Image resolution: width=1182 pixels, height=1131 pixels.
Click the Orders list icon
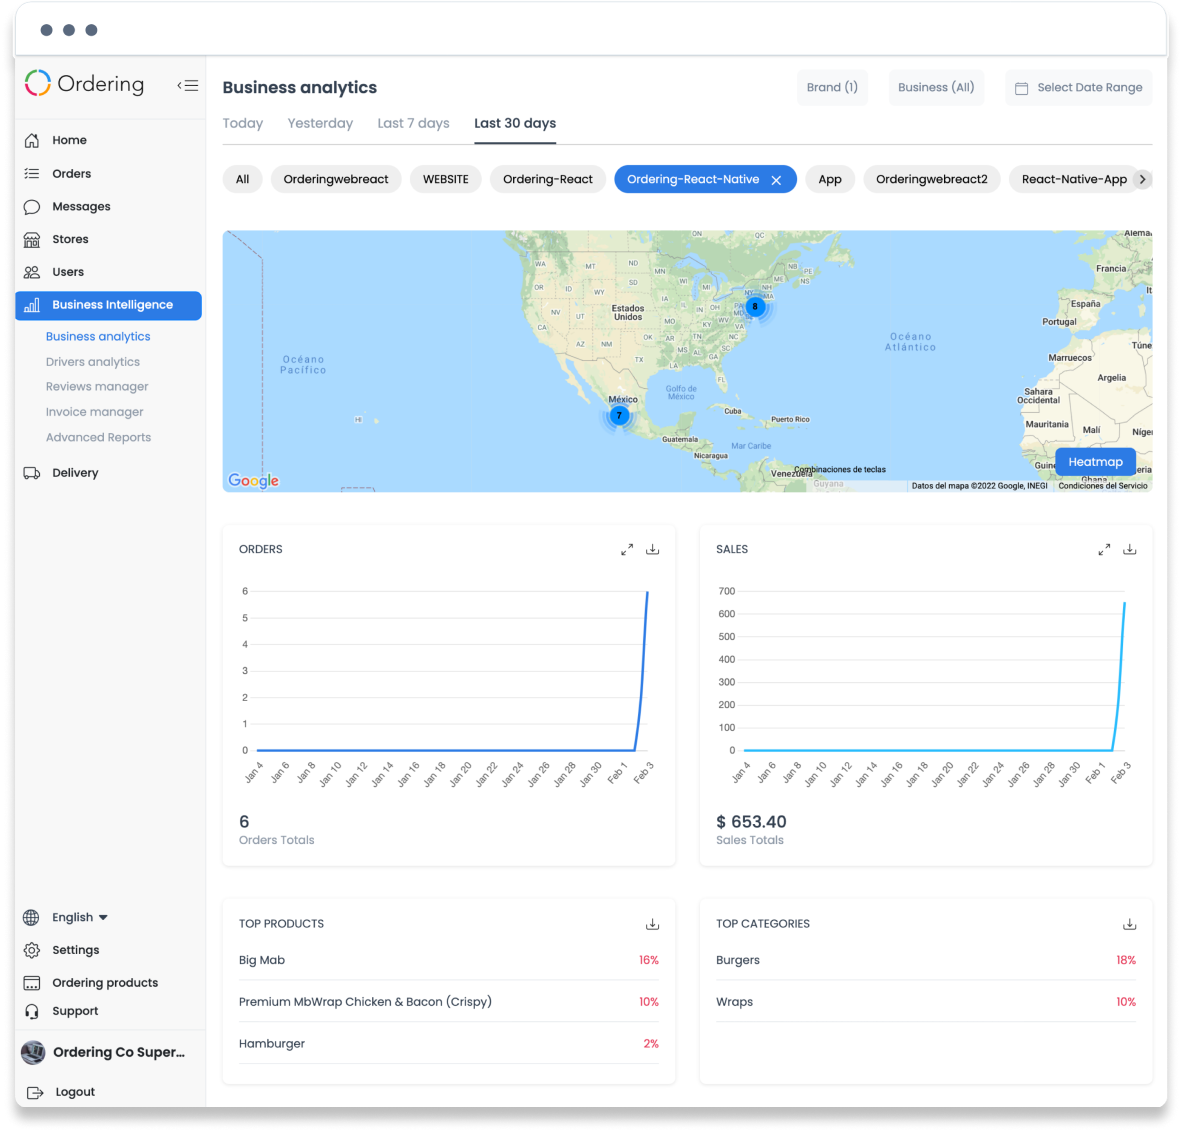click(x=32, y=173)
